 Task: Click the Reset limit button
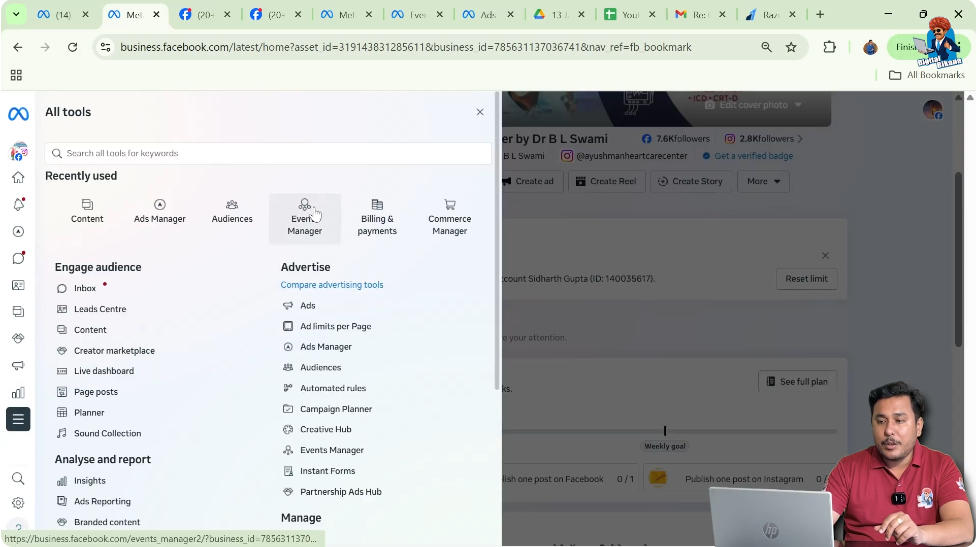pos(806,279)
